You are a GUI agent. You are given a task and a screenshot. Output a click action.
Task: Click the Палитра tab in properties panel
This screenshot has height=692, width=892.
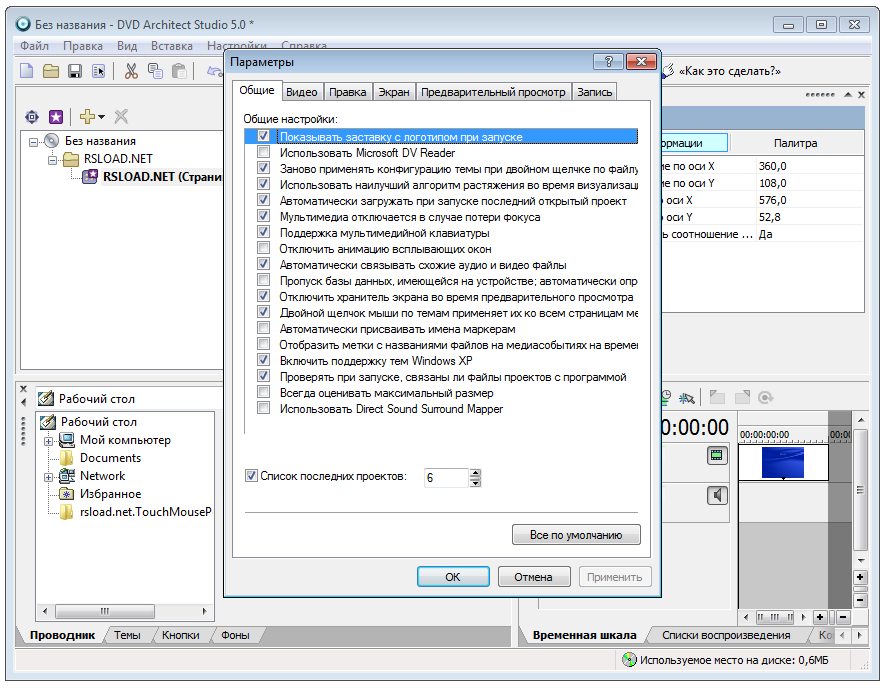(795, 143)
